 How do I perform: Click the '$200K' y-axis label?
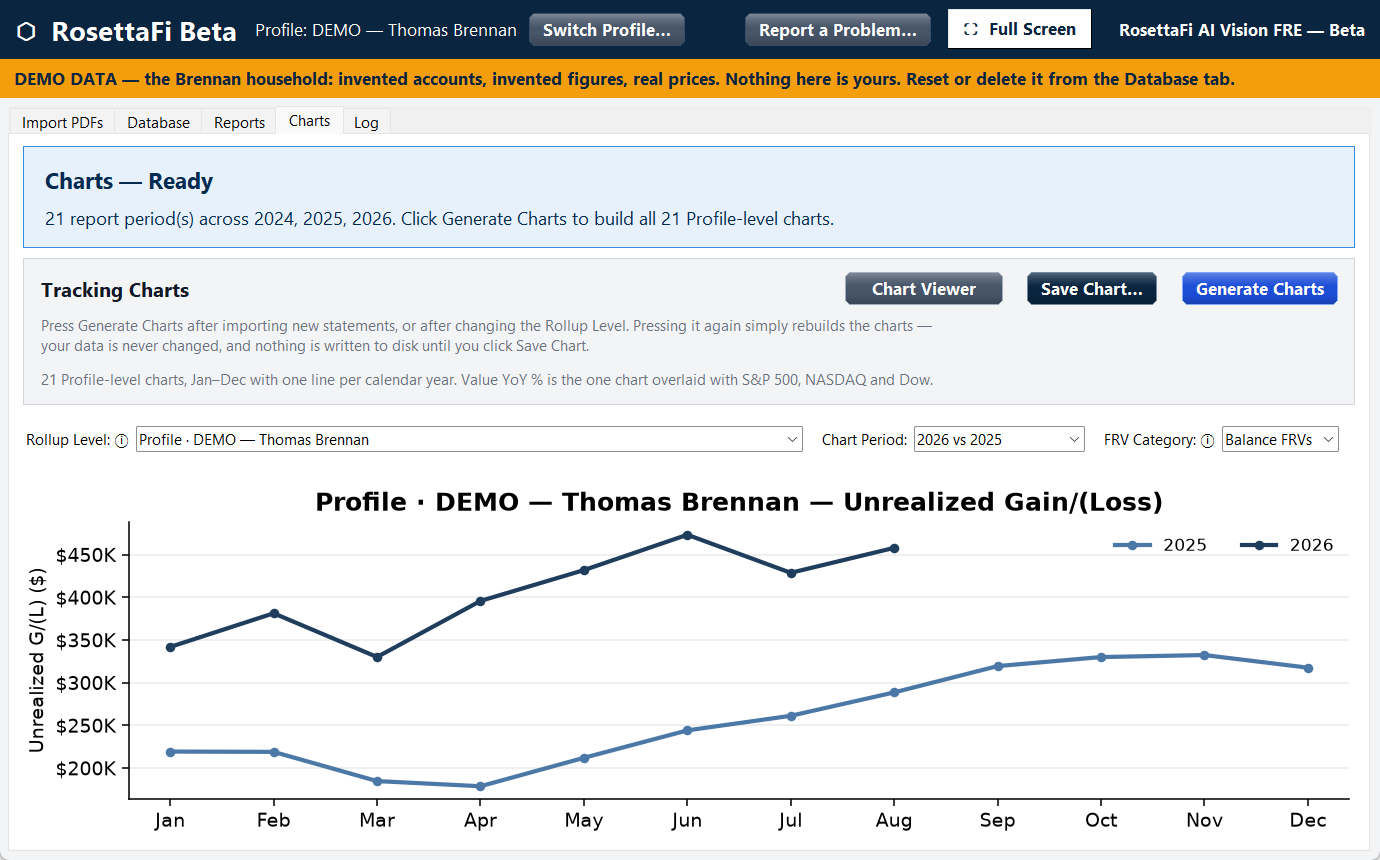(x=85, y=768)
